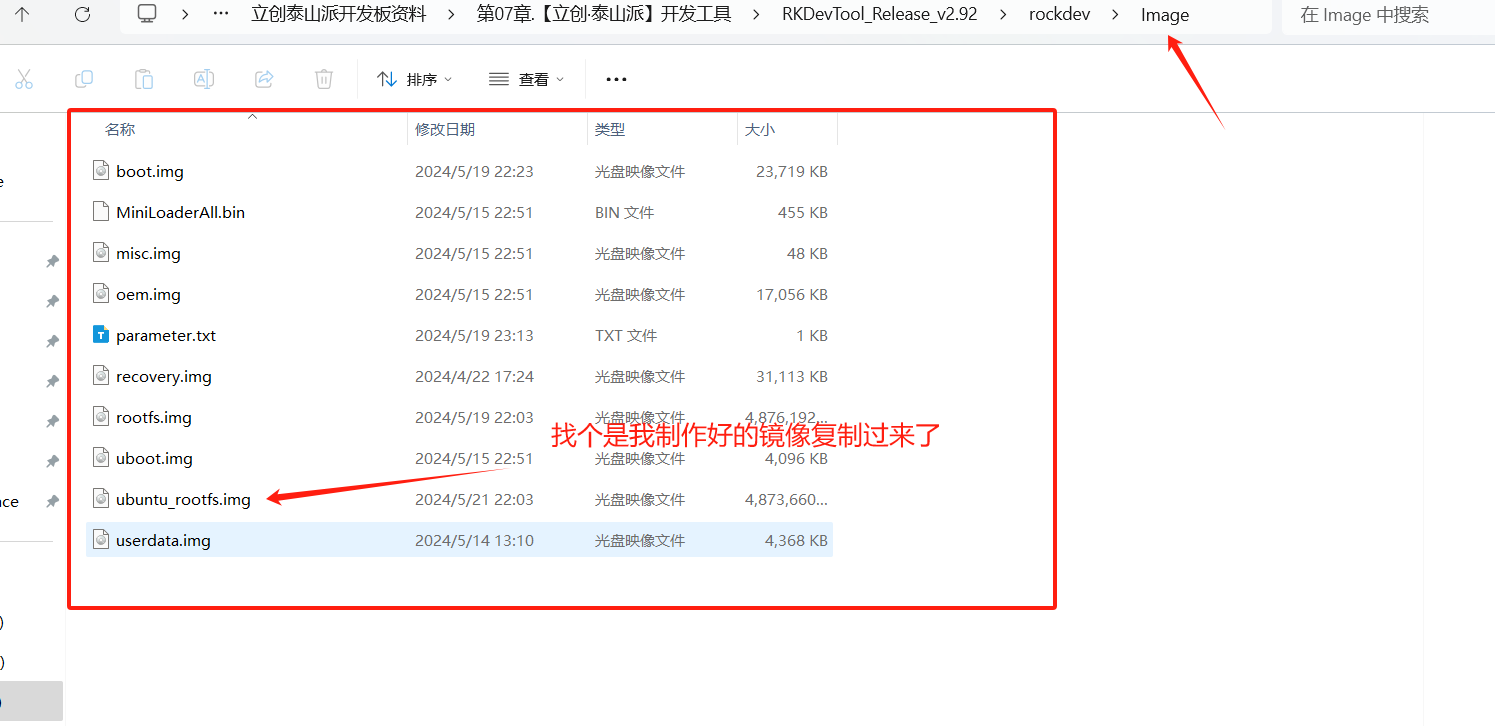Go to 立创泰山派开发板资料 breadcrumb folder
1495x726 pixels.
point(338,14)
